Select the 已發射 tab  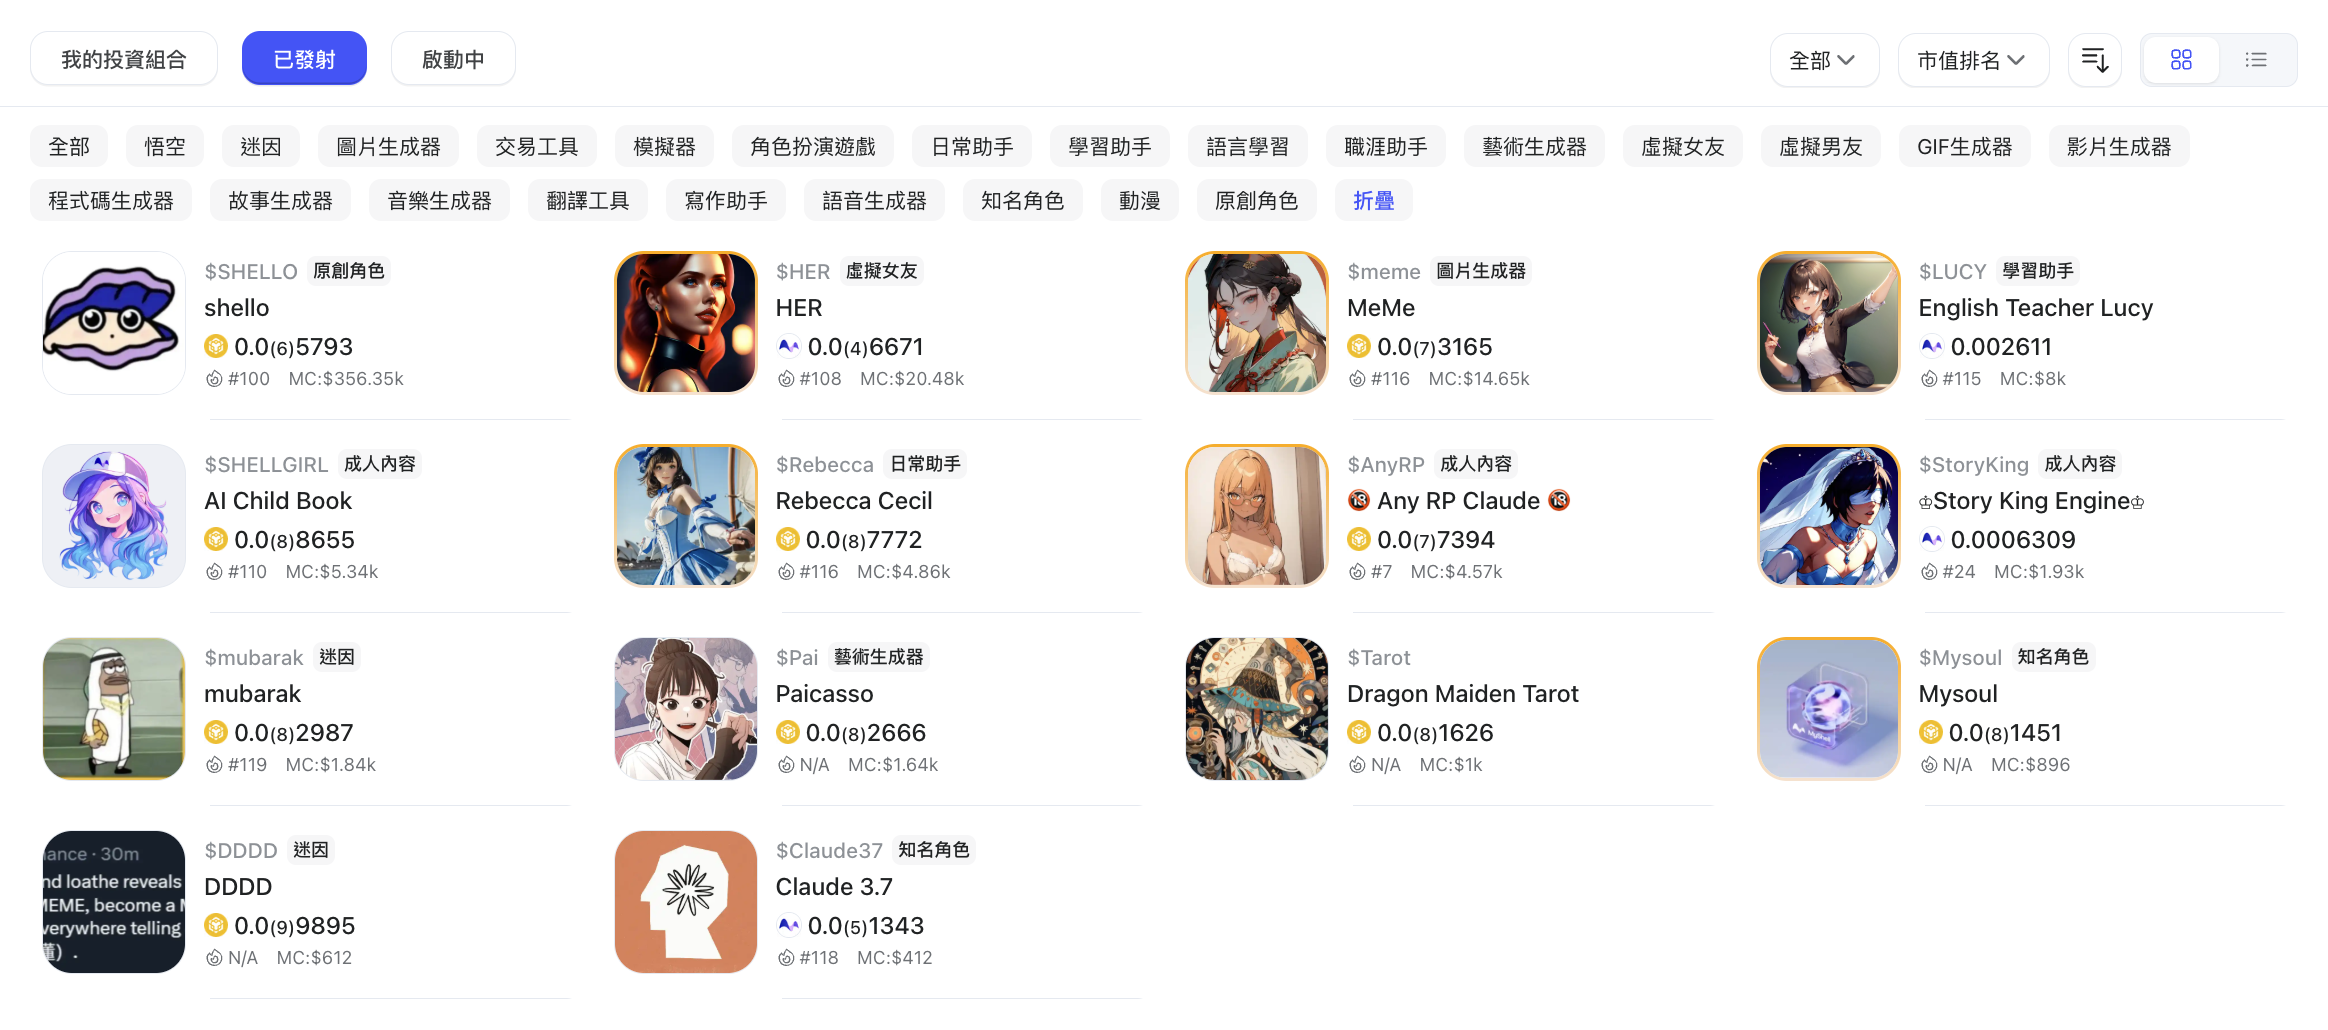pyautogui.click(x=304, y=59)
